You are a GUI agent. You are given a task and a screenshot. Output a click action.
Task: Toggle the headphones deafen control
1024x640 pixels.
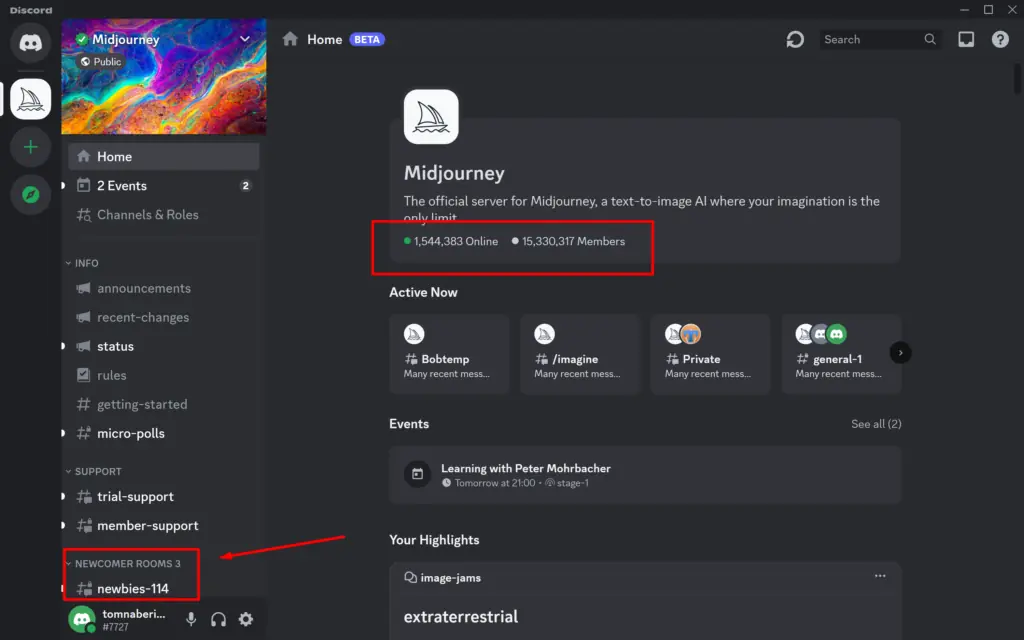pos(218,619)
